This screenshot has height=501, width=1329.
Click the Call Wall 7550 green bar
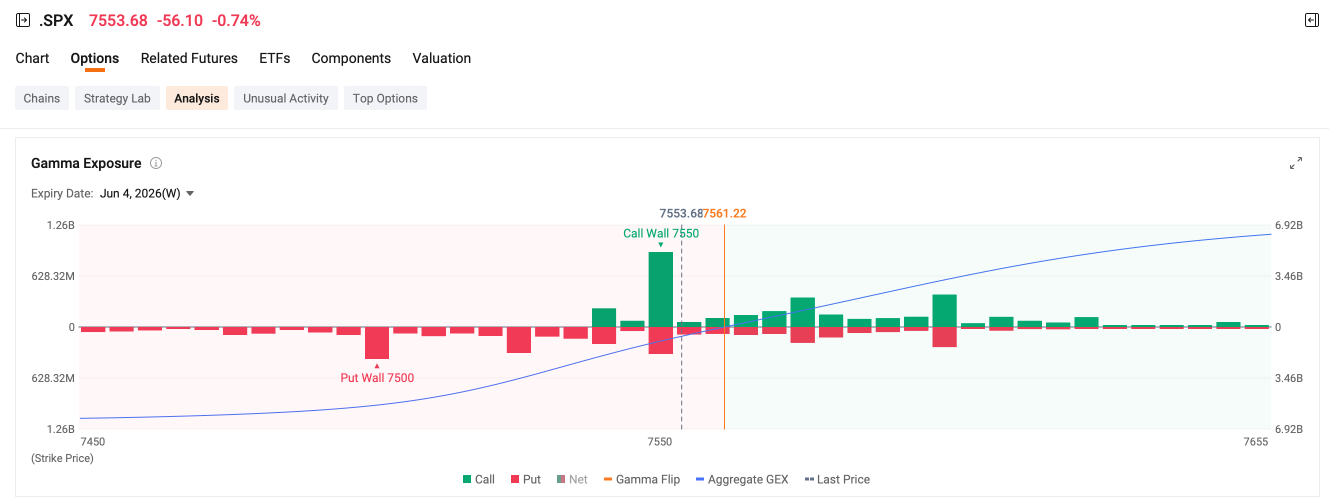(660, 289)
